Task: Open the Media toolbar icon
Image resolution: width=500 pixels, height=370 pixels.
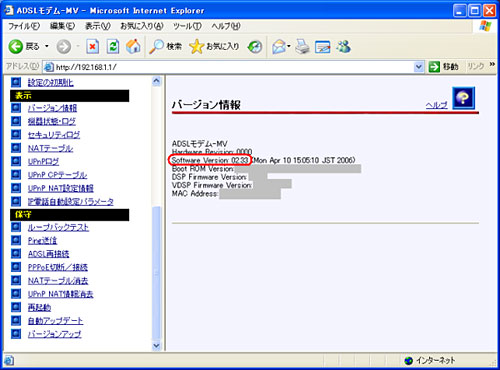Action: point(255,47)
